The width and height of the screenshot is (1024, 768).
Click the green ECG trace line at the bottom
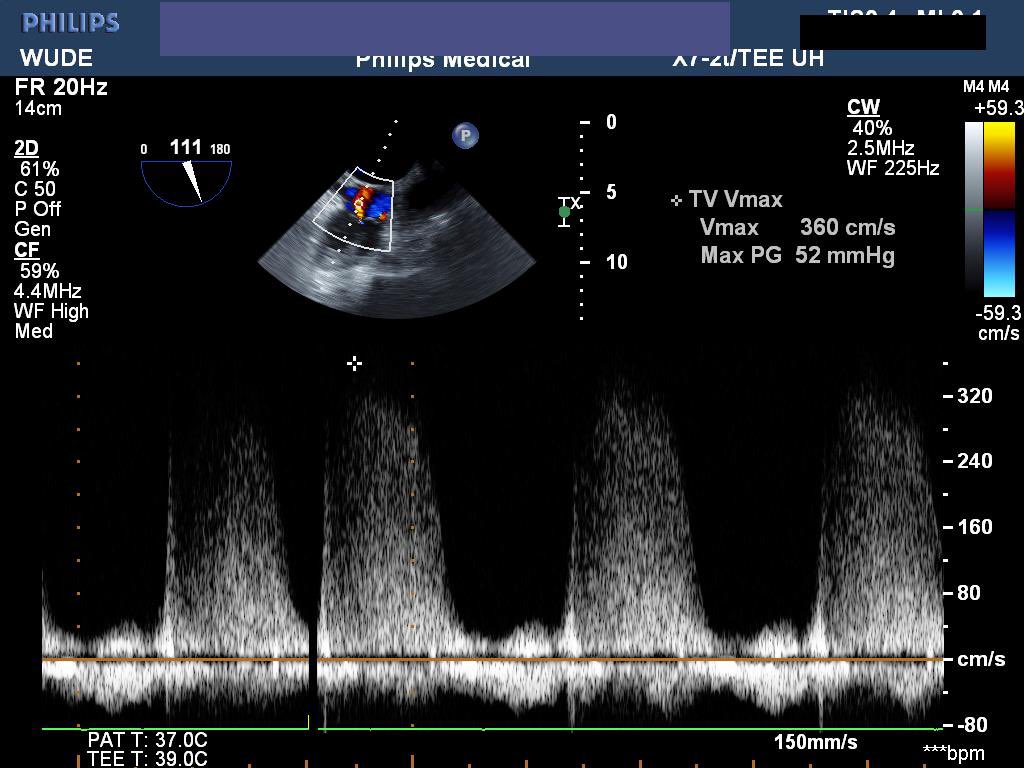point(493,728)
